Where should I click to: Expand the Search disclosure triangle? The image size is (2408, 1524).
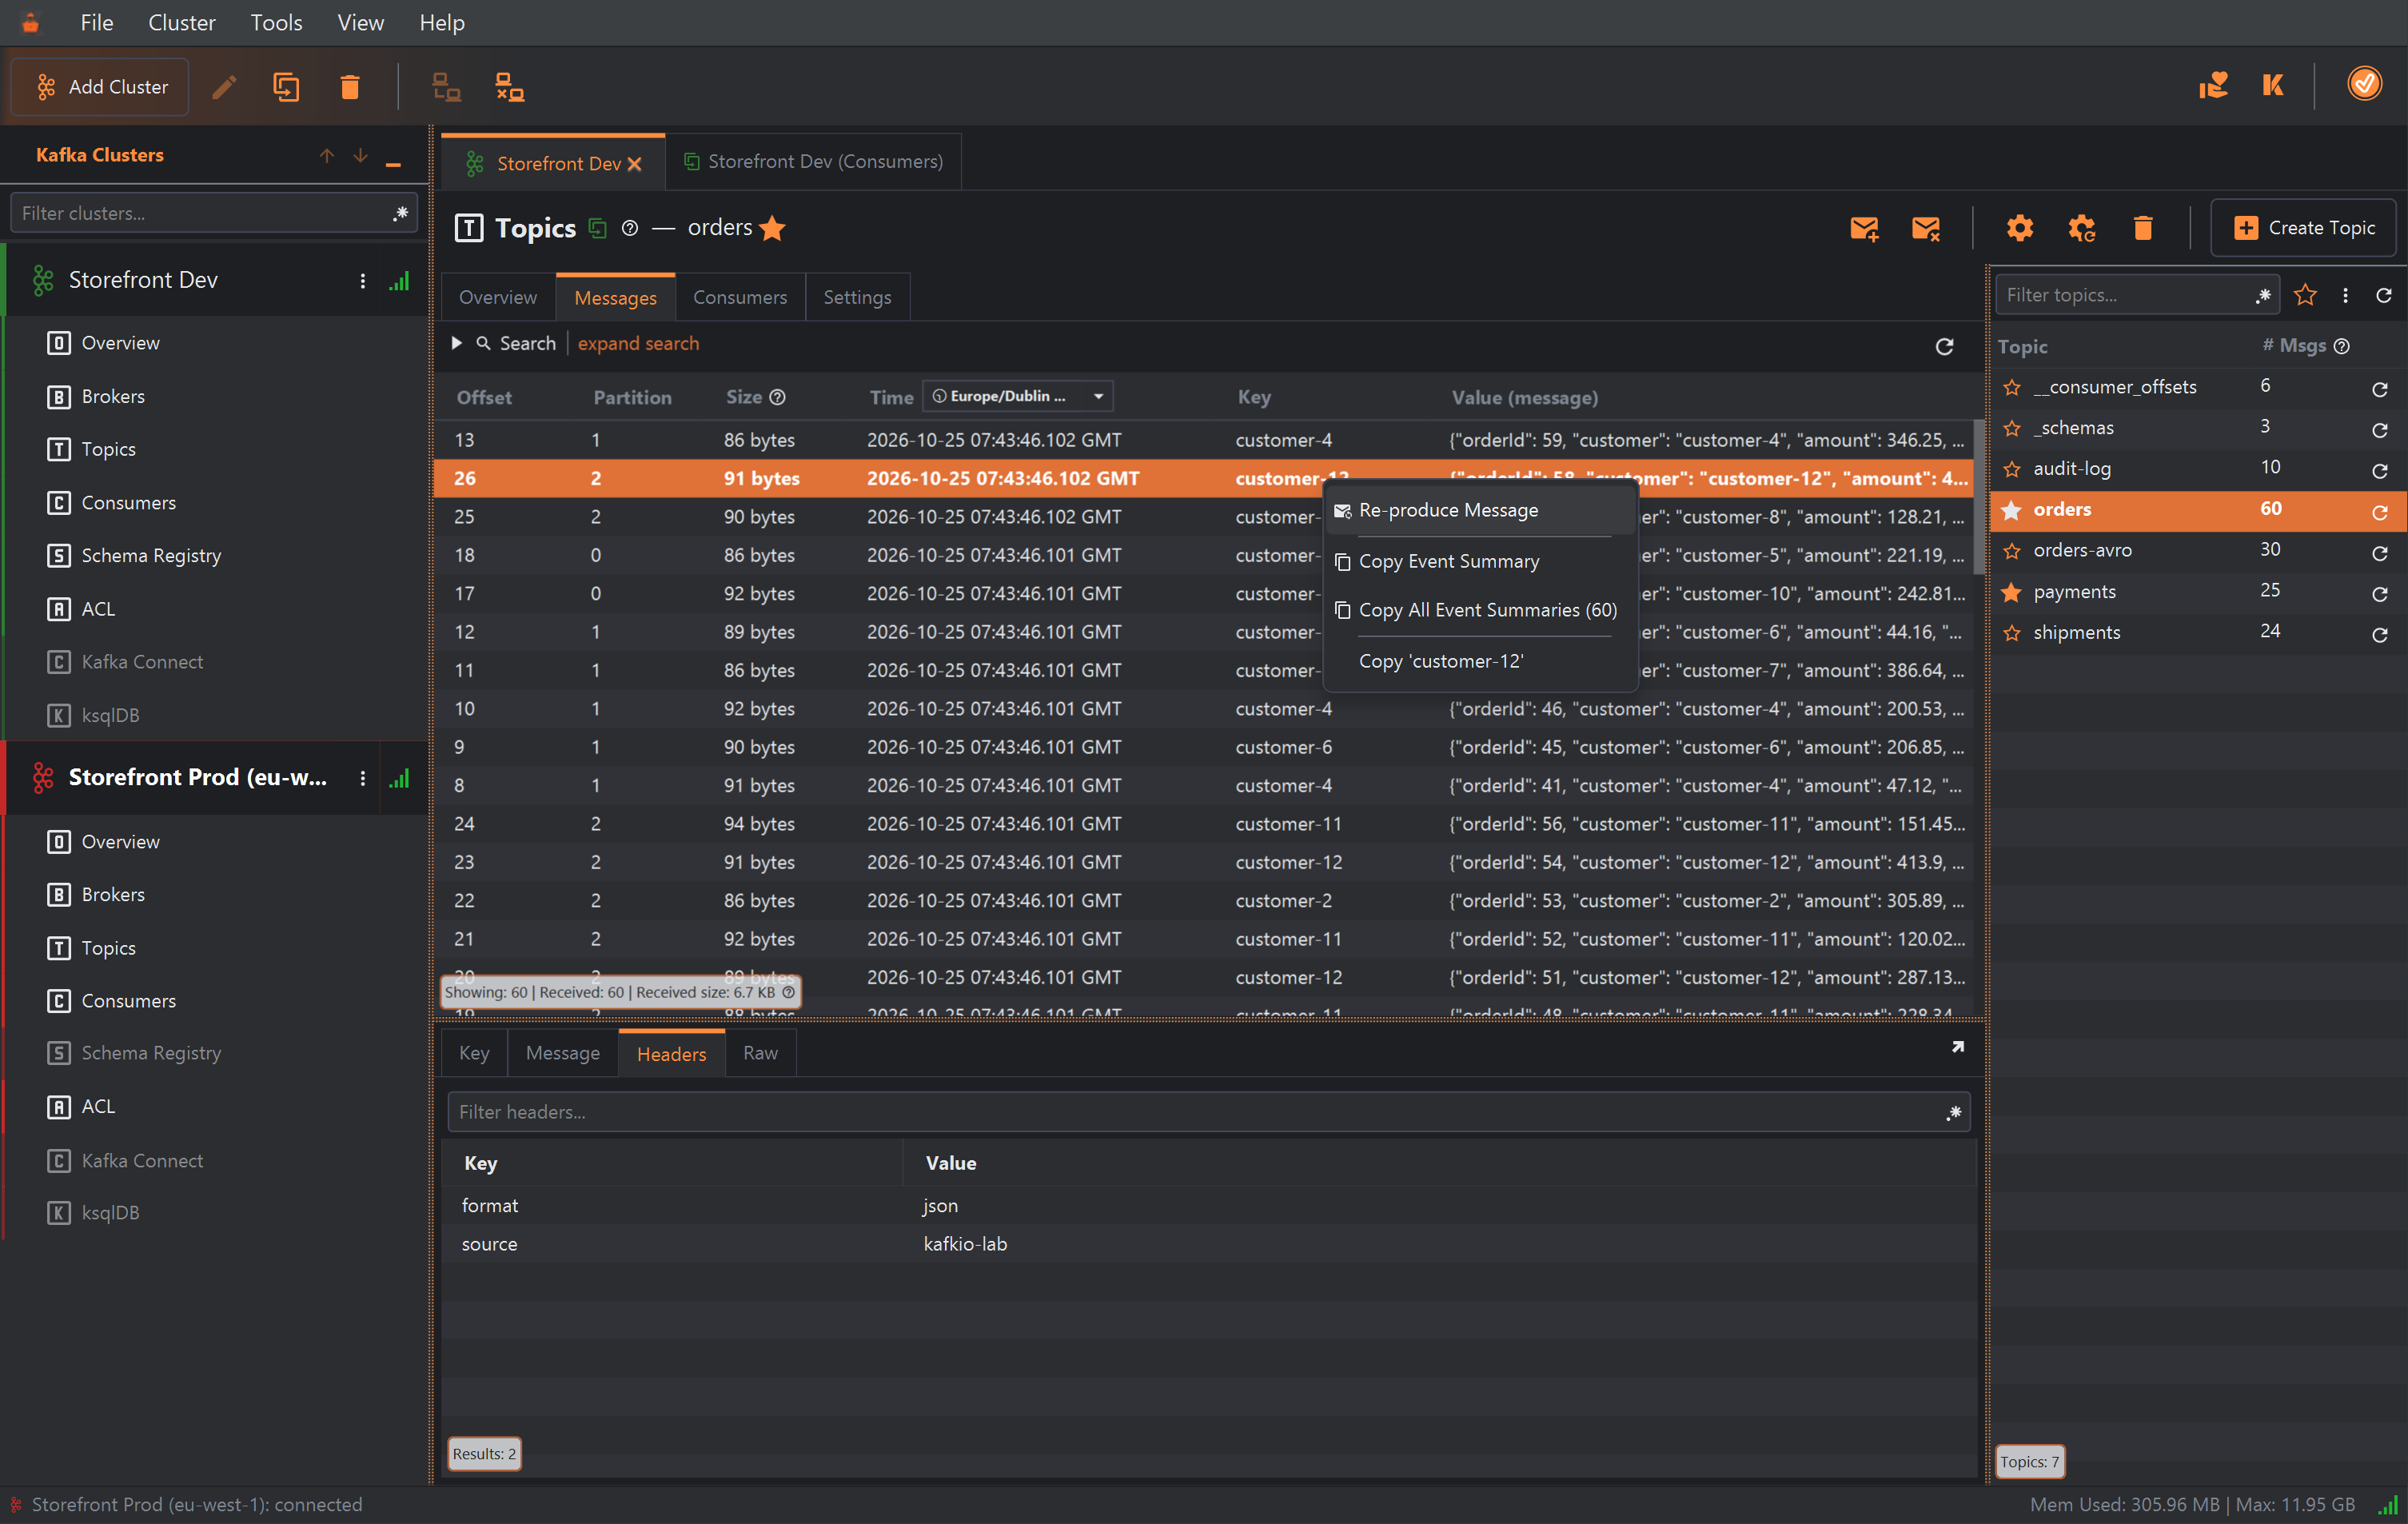click(x=457, y=343)
